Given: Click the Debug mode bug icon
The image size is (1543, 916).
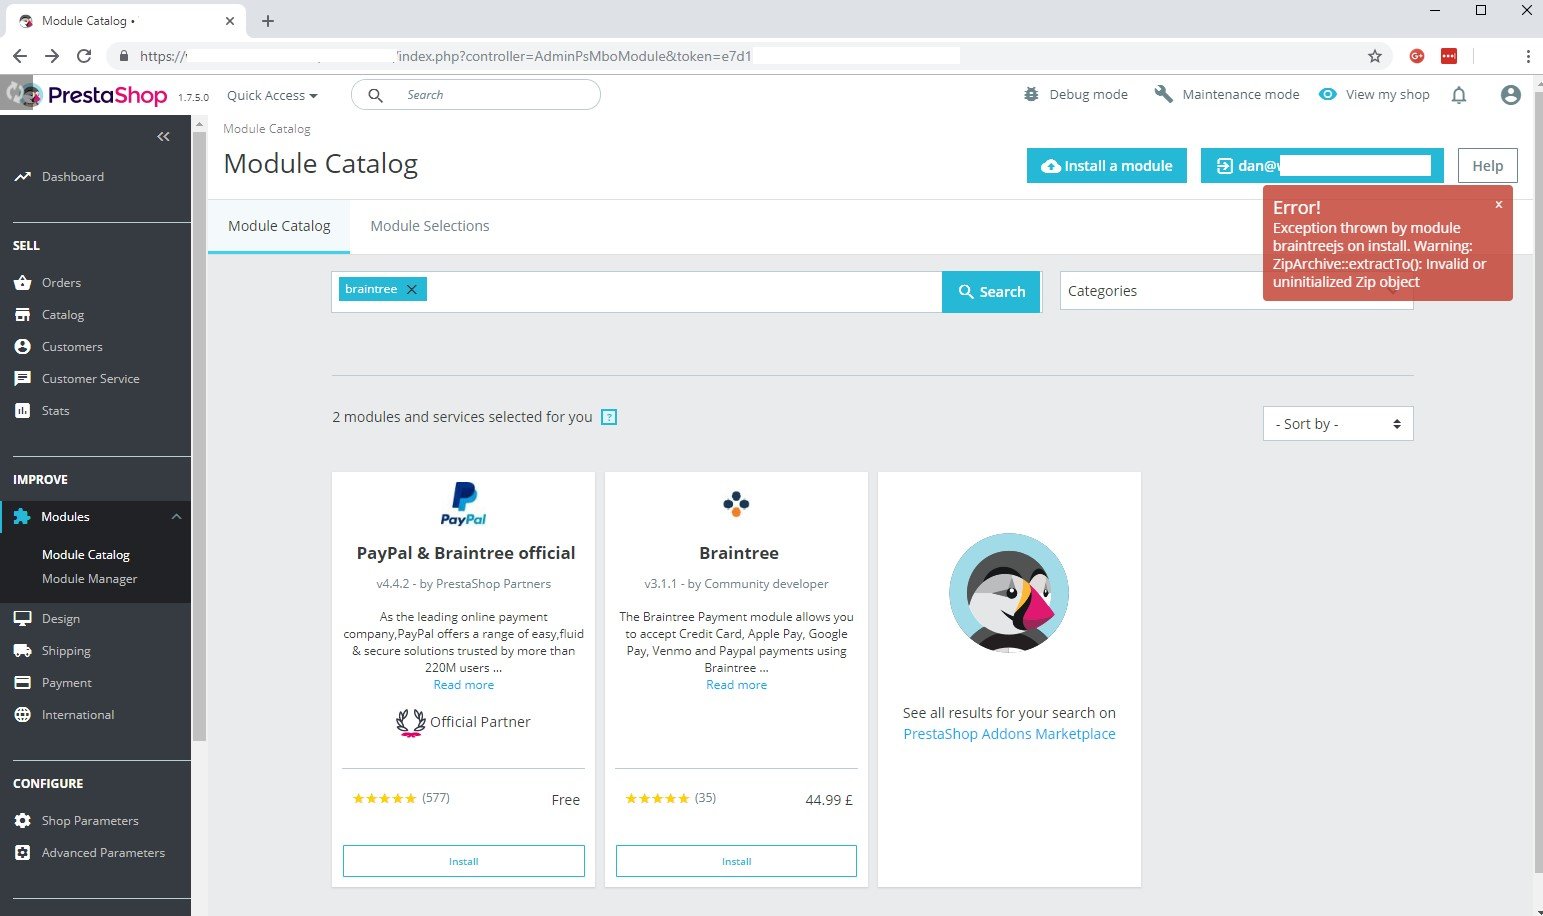Looking at the screenshot, I should (x=1031, y=94).
